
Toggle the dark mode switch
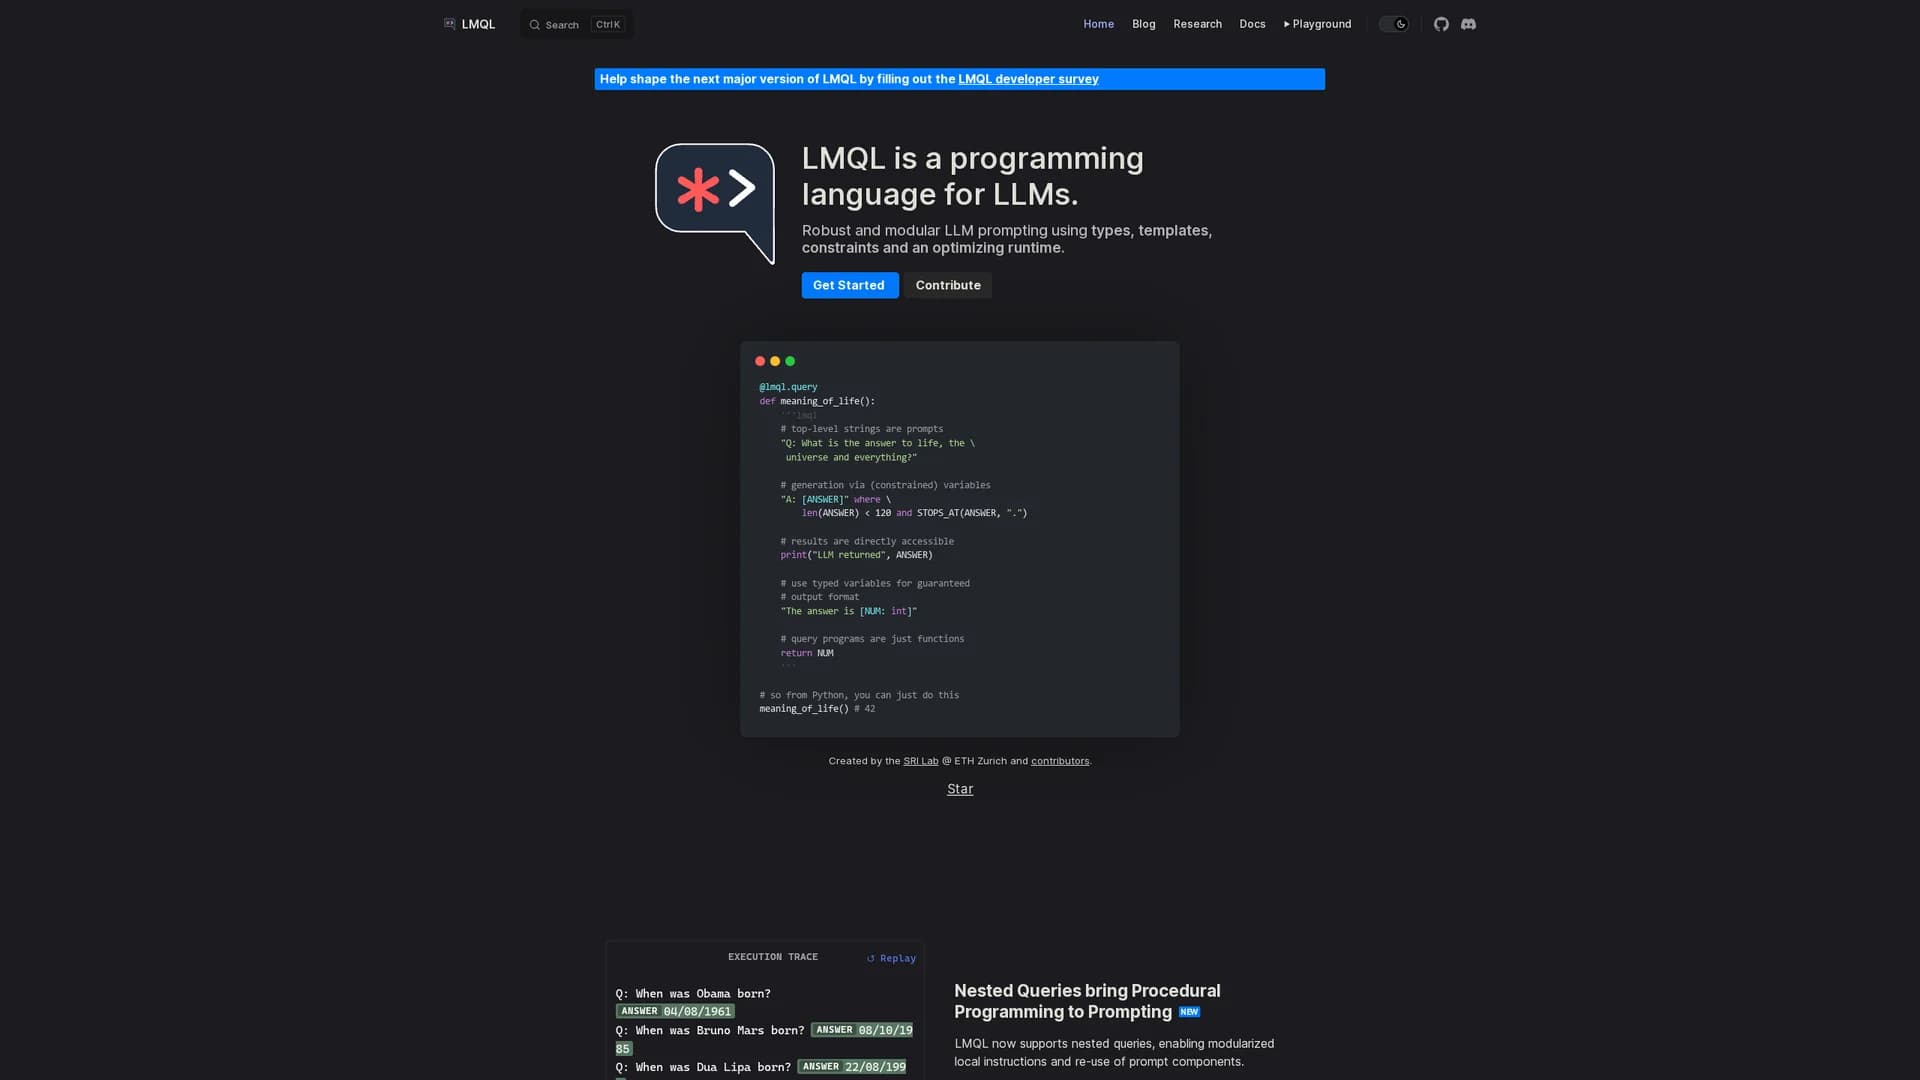(x=1394, y=24)
